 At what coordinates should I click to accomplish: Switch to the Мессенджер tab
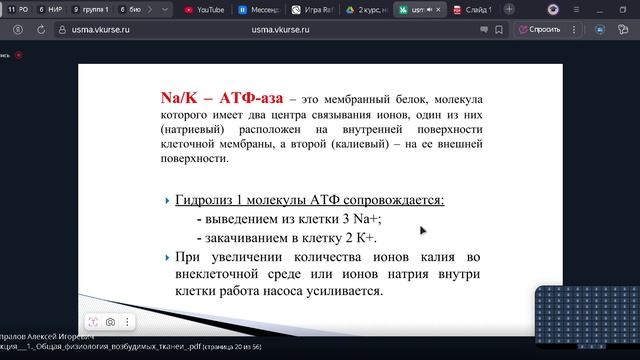tap(259, 10)
